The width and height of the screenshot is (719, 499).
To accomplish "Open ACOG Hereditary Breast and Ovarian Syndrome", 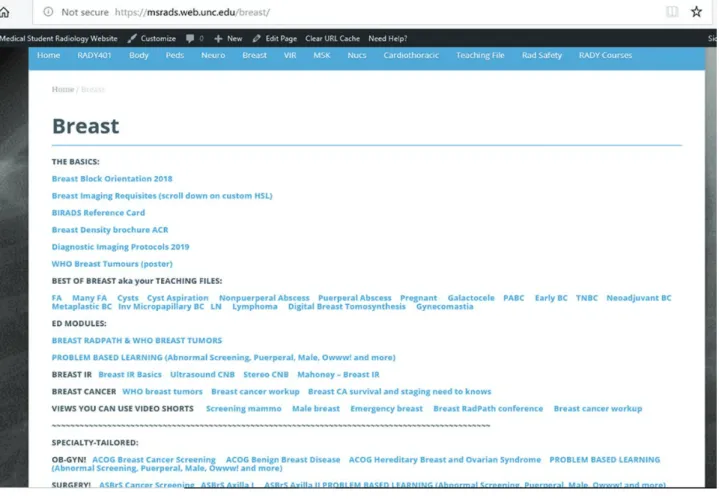I will (445, 460).
